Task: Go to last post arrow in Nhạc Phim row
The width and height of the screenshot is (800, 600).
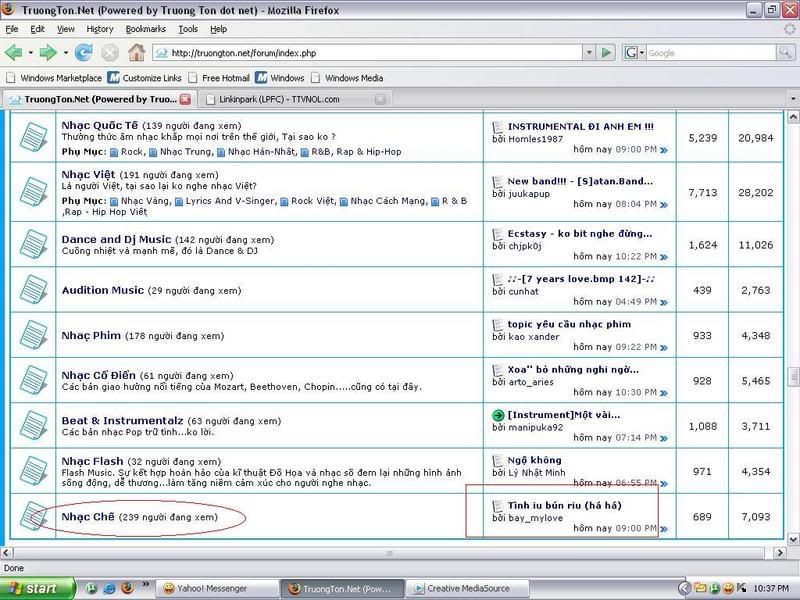Action: click(664, 348)
